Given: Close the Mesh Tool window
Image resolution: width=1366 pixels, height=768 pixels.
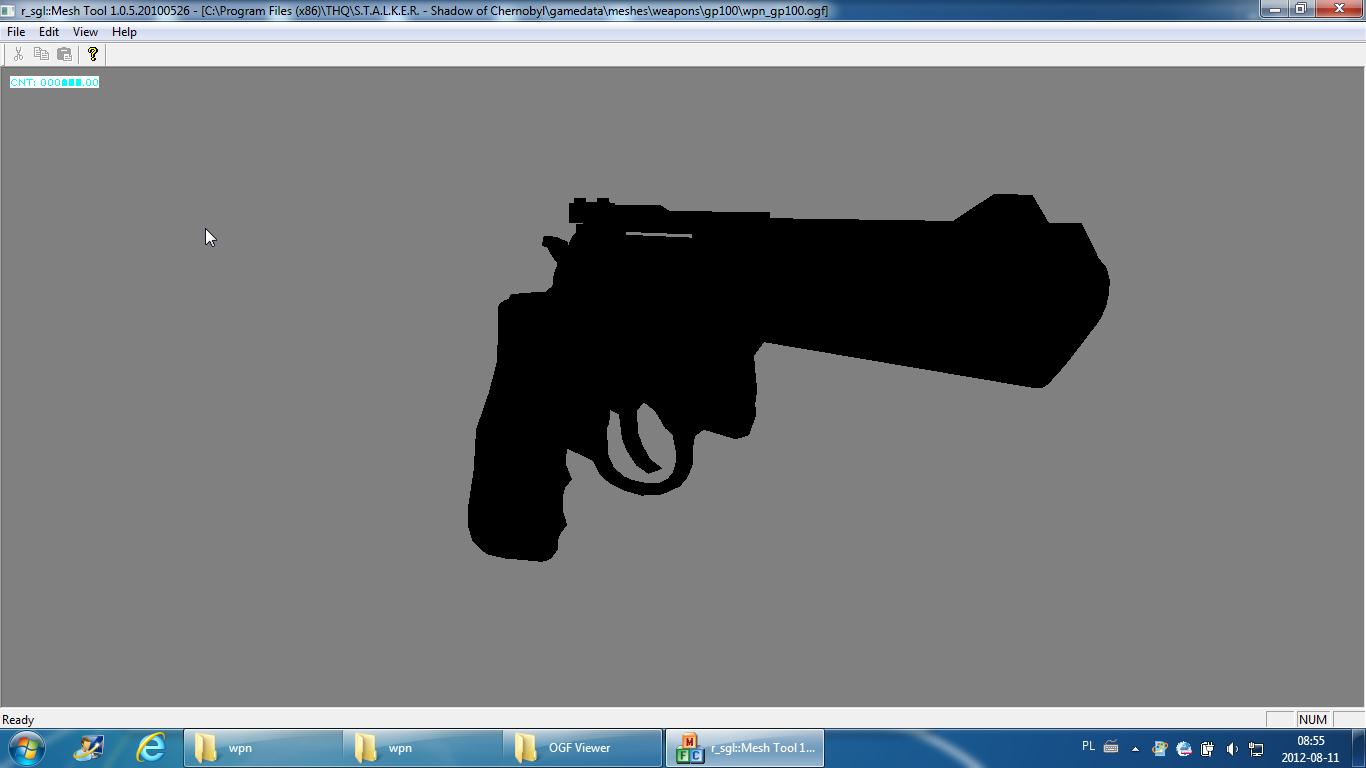Looking at the screenshot, I should 1339,9.
